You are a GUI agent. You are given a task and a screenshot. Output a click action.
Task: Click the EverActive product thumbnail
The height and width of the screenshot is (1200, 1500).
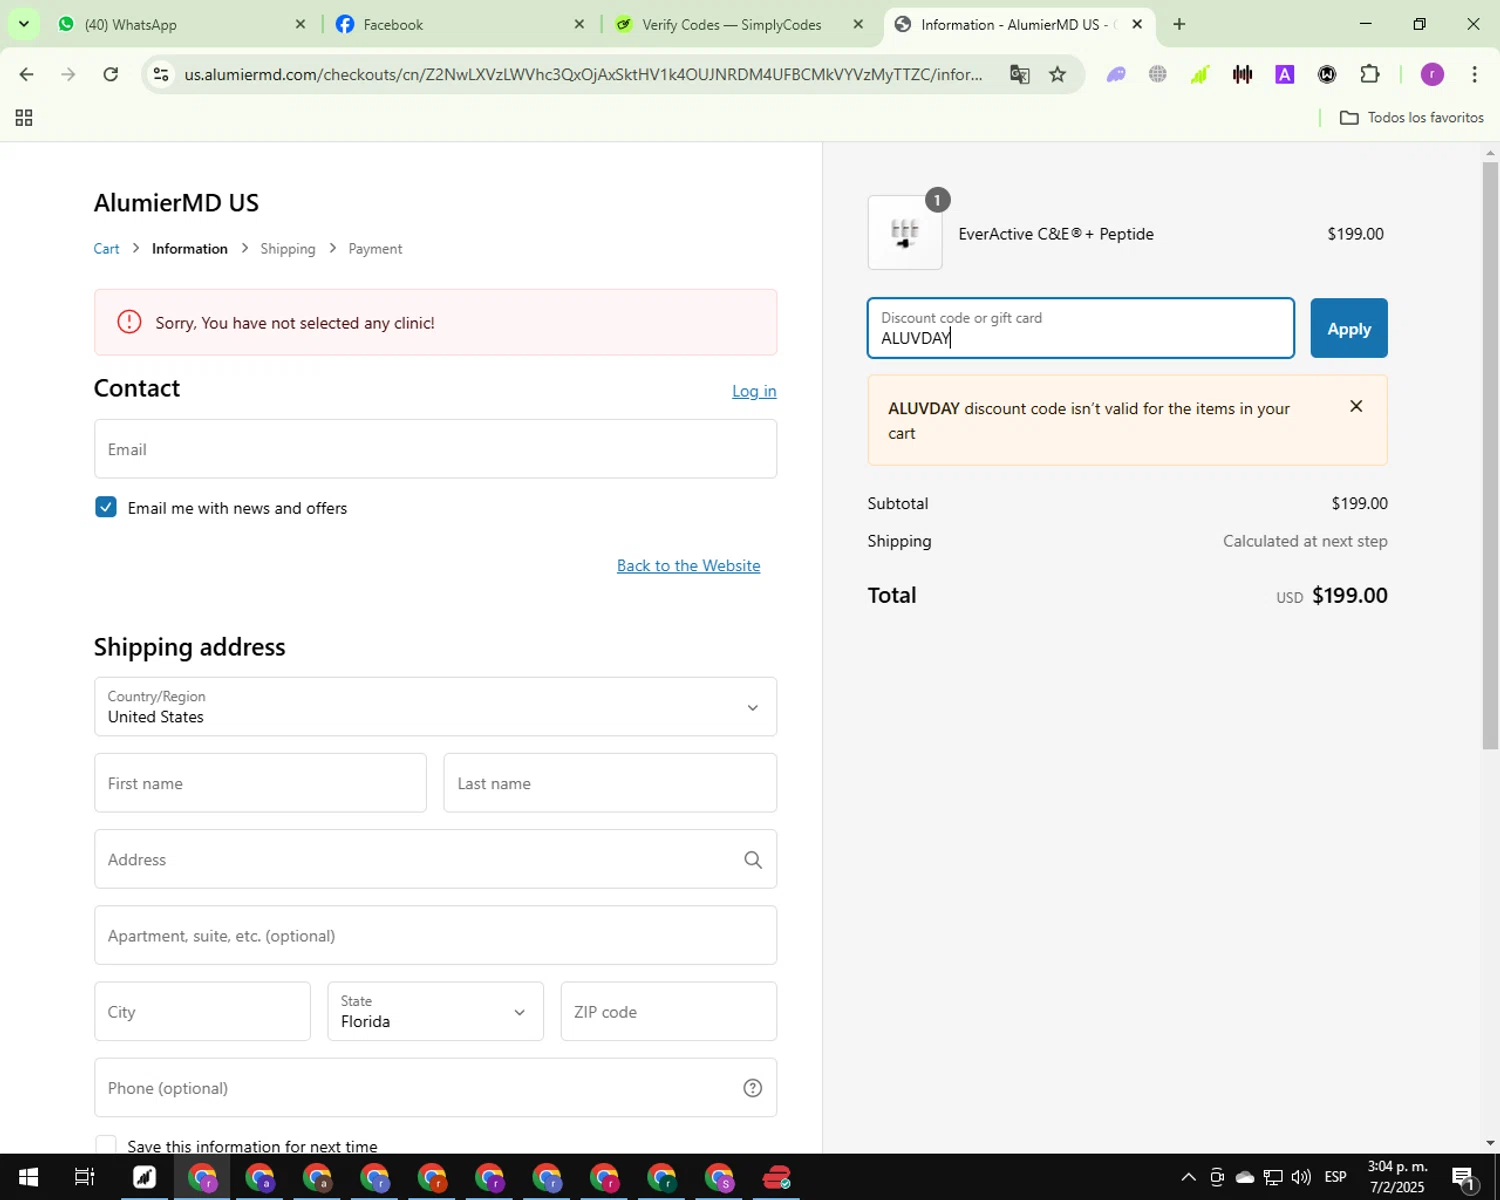pyautogui.click(x=905, y=233)
